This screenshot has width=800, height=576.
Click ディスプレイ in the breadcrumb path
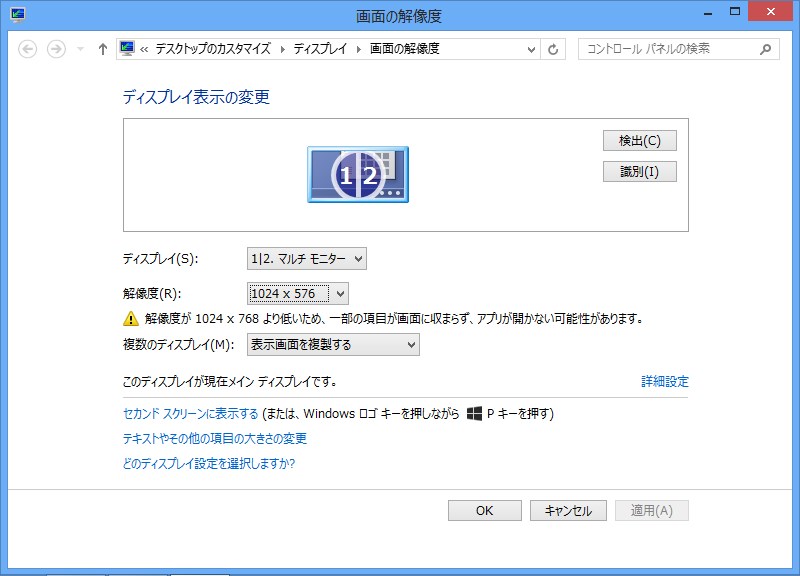click(x=322, y=49)
